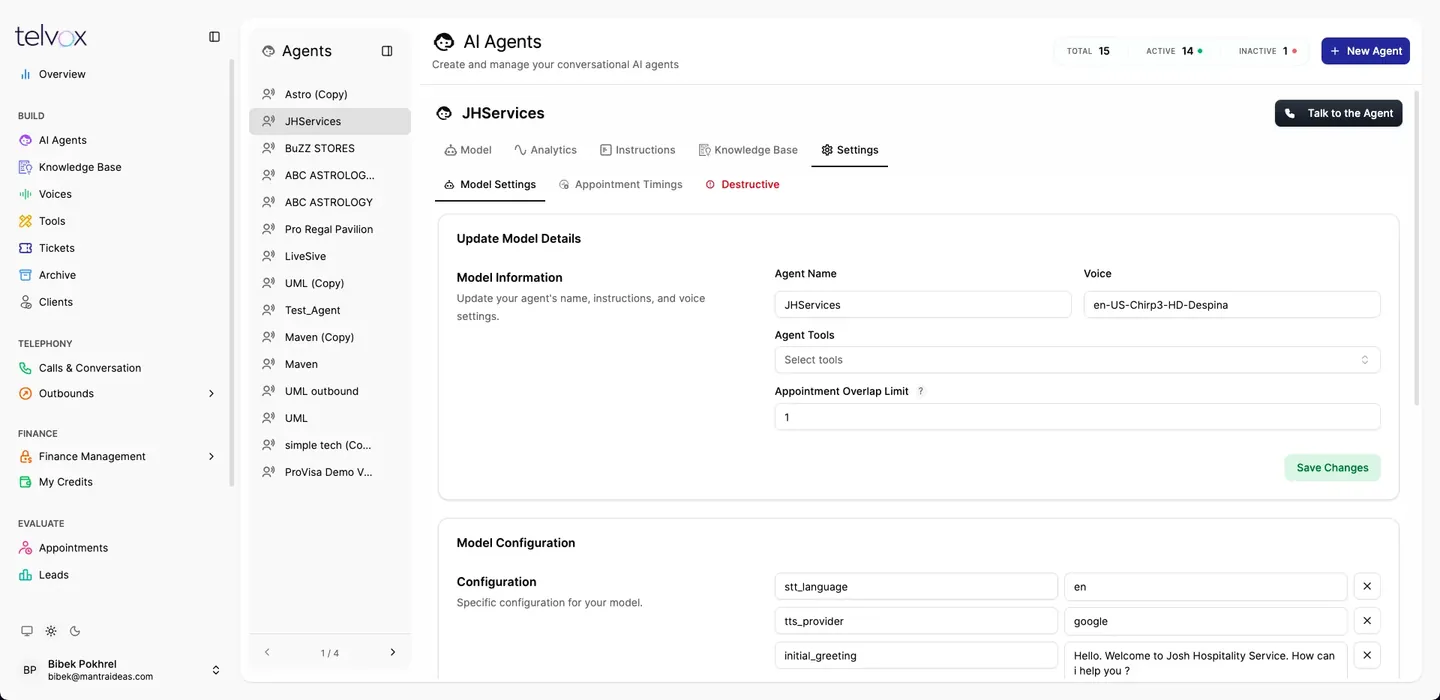Click the Tickets sidebar icon
Screen dimensions: 1440x700
pos(26,248)
